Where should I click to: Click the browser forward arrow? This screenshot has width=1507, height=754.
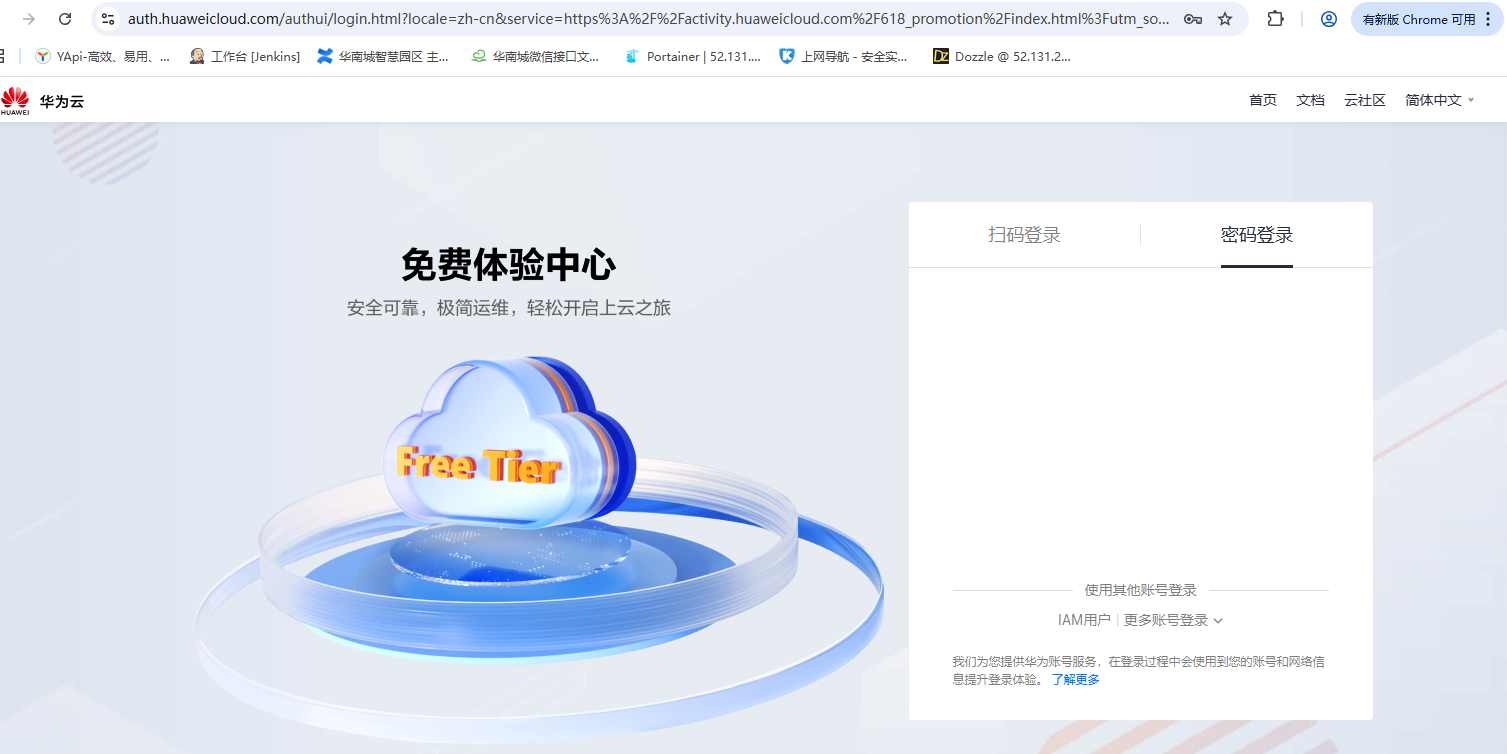pyautogui.click(x=30, y=19)
